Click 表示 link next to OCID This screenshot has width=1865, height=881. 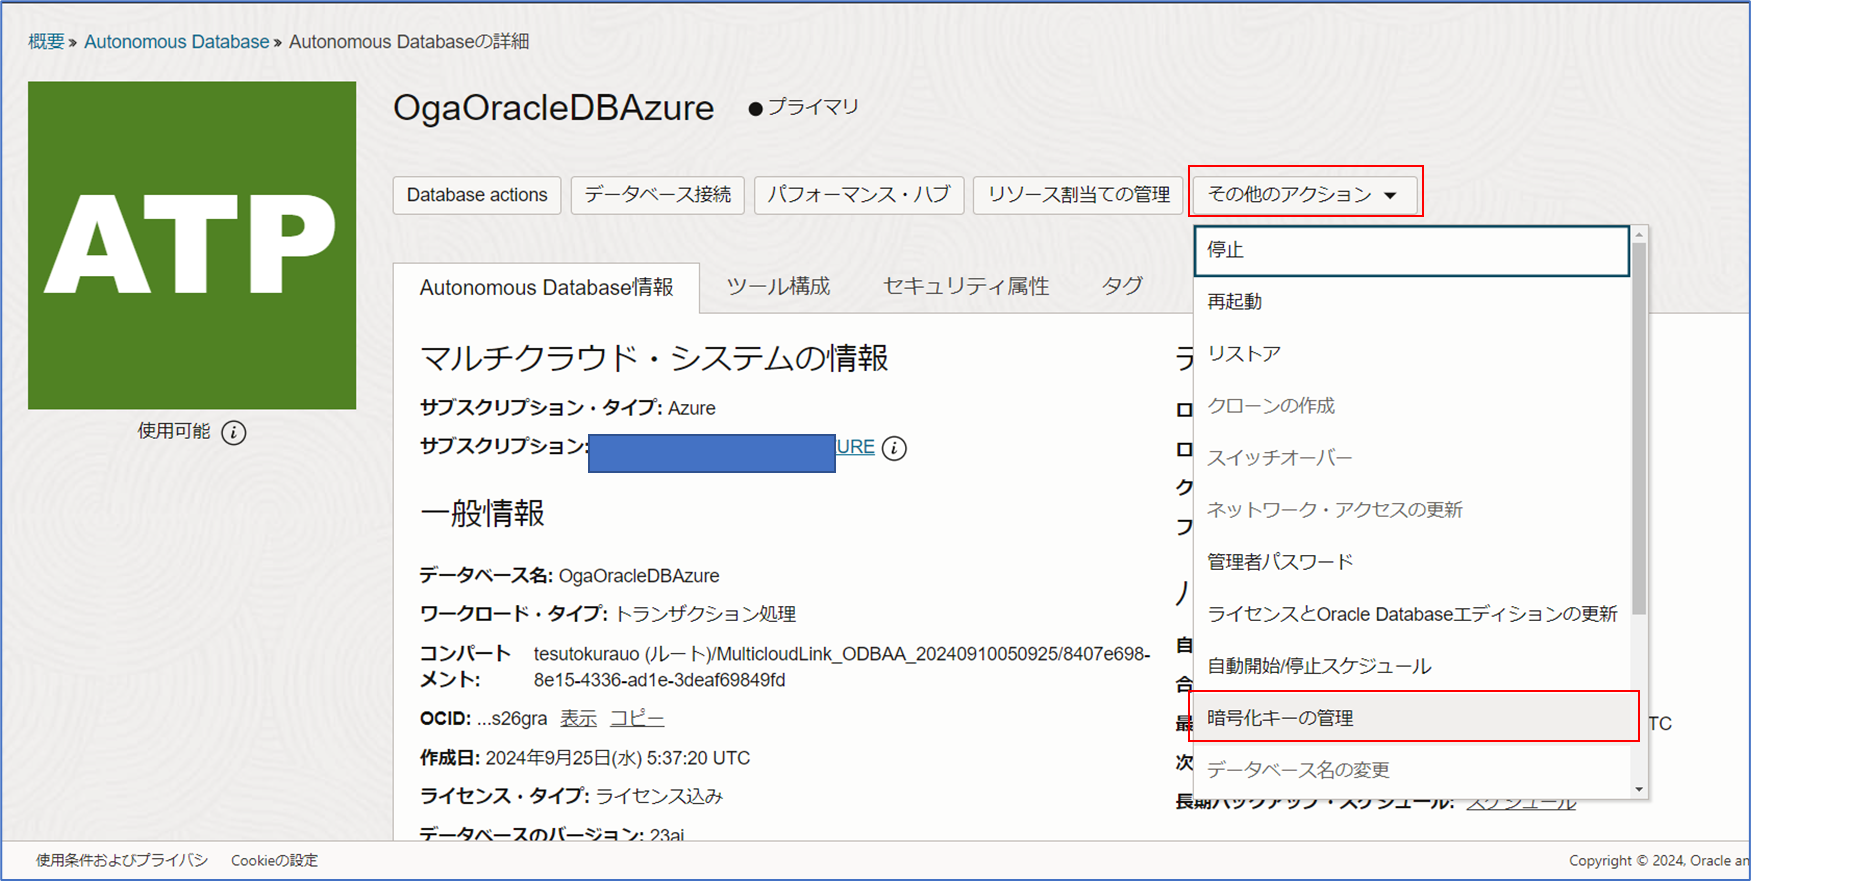tap(578, 719)
